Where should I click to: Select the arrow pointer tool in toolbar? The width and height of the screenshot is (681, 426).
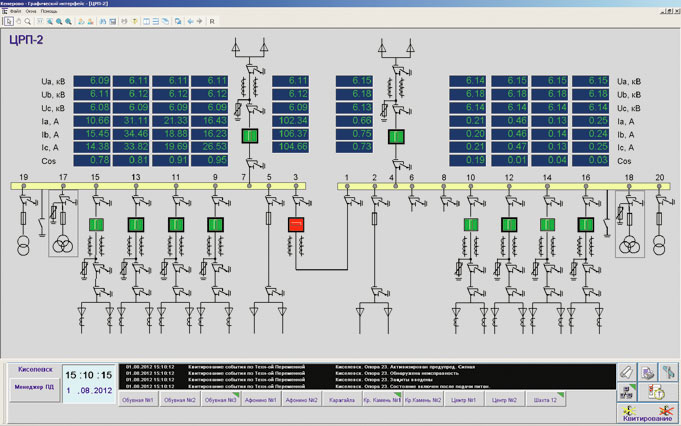7,20
